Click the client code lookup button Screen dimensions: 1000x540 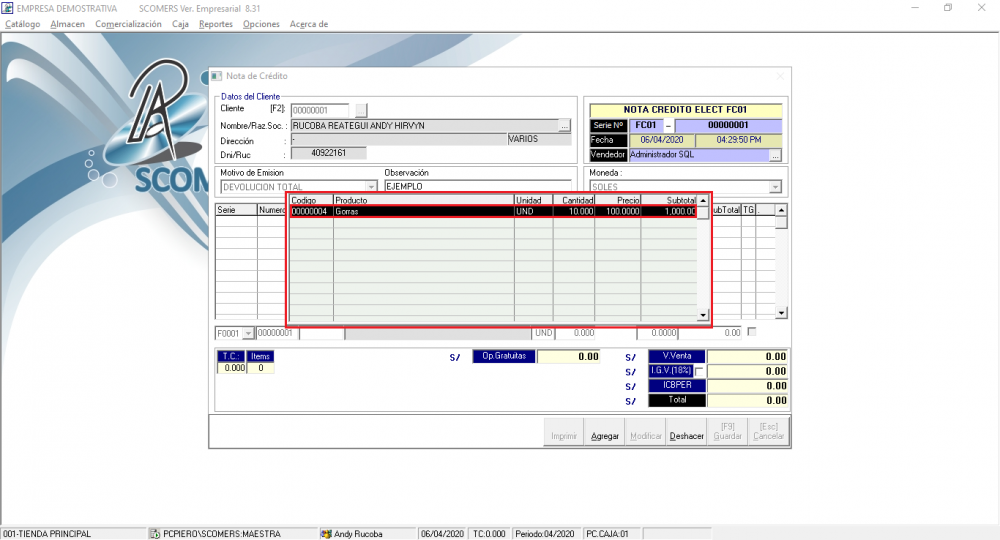361,110
